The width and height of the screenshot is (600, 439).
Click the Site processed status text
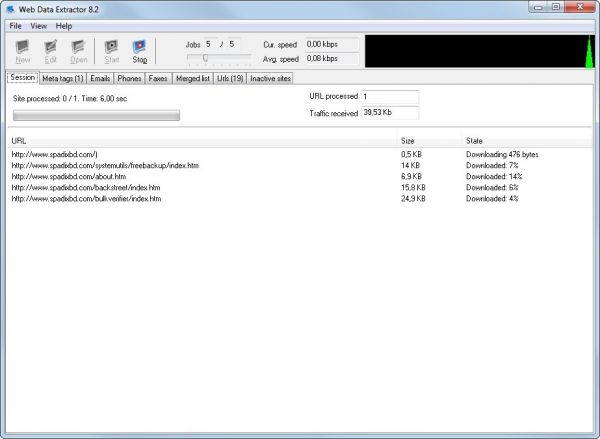click(x=70, y=99)
